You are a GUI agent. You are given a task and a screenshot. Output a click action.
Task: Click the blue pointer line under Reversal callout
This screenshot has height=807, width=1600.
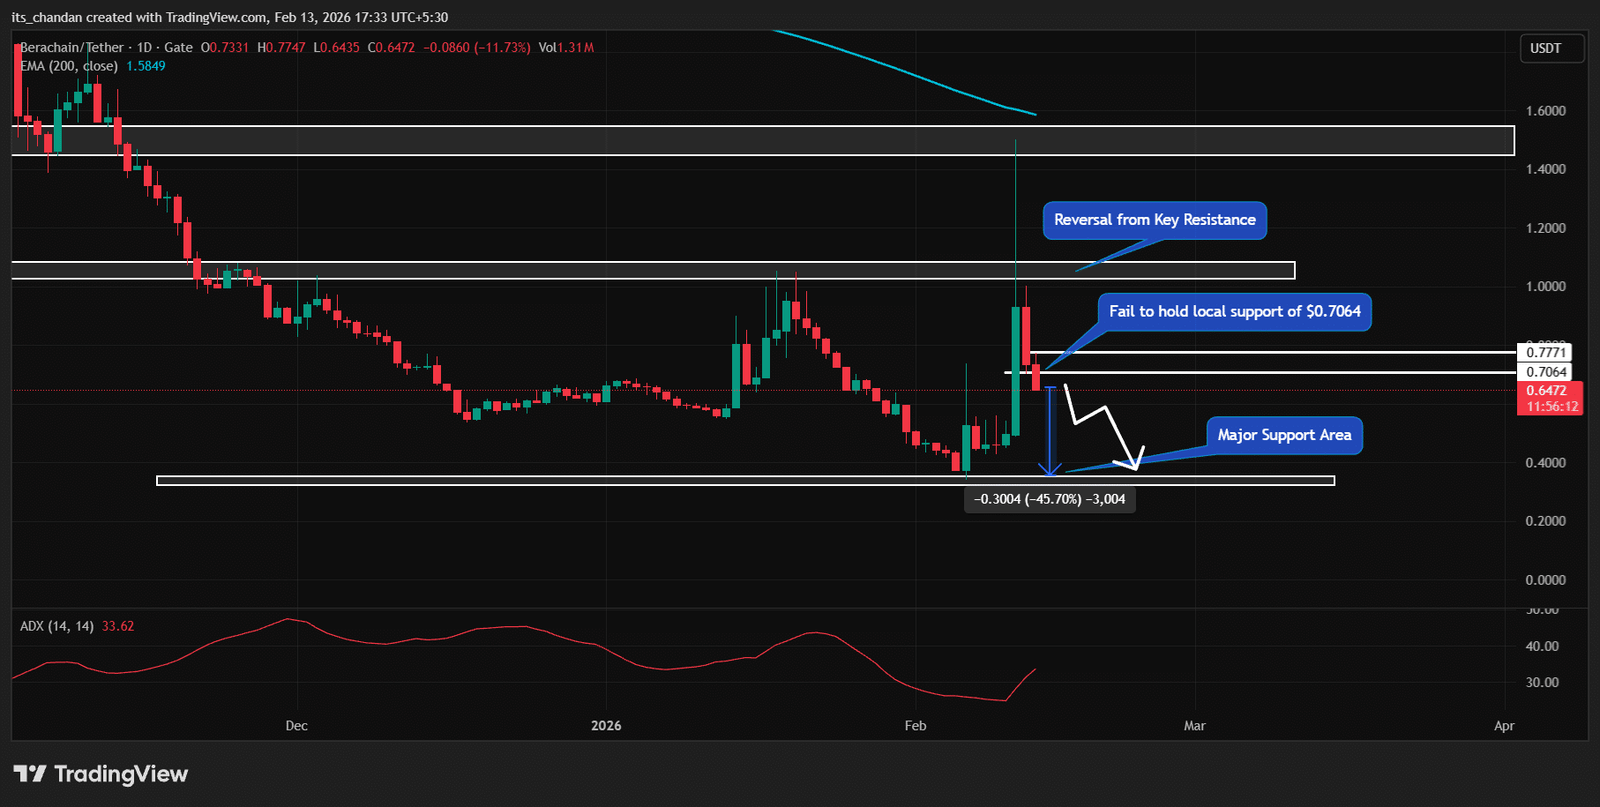click(1118, 254)
